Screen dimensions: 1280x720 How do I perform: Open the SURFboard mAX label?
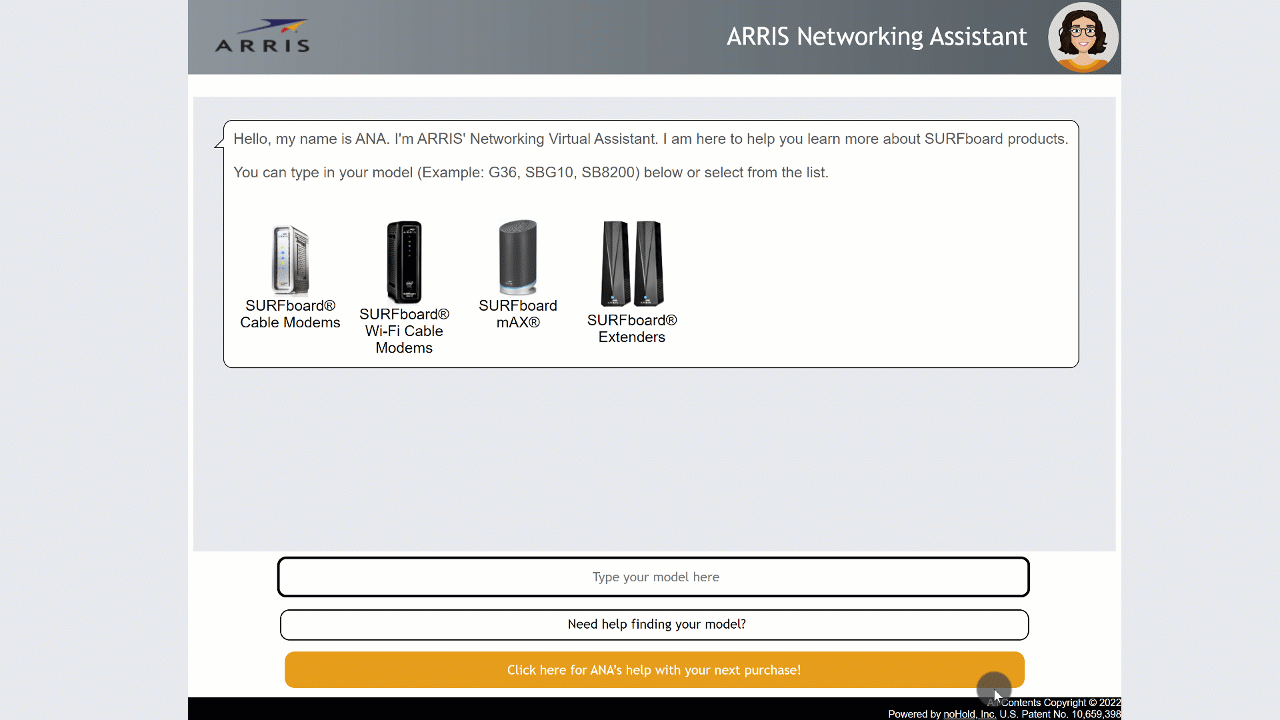(518, 314)
